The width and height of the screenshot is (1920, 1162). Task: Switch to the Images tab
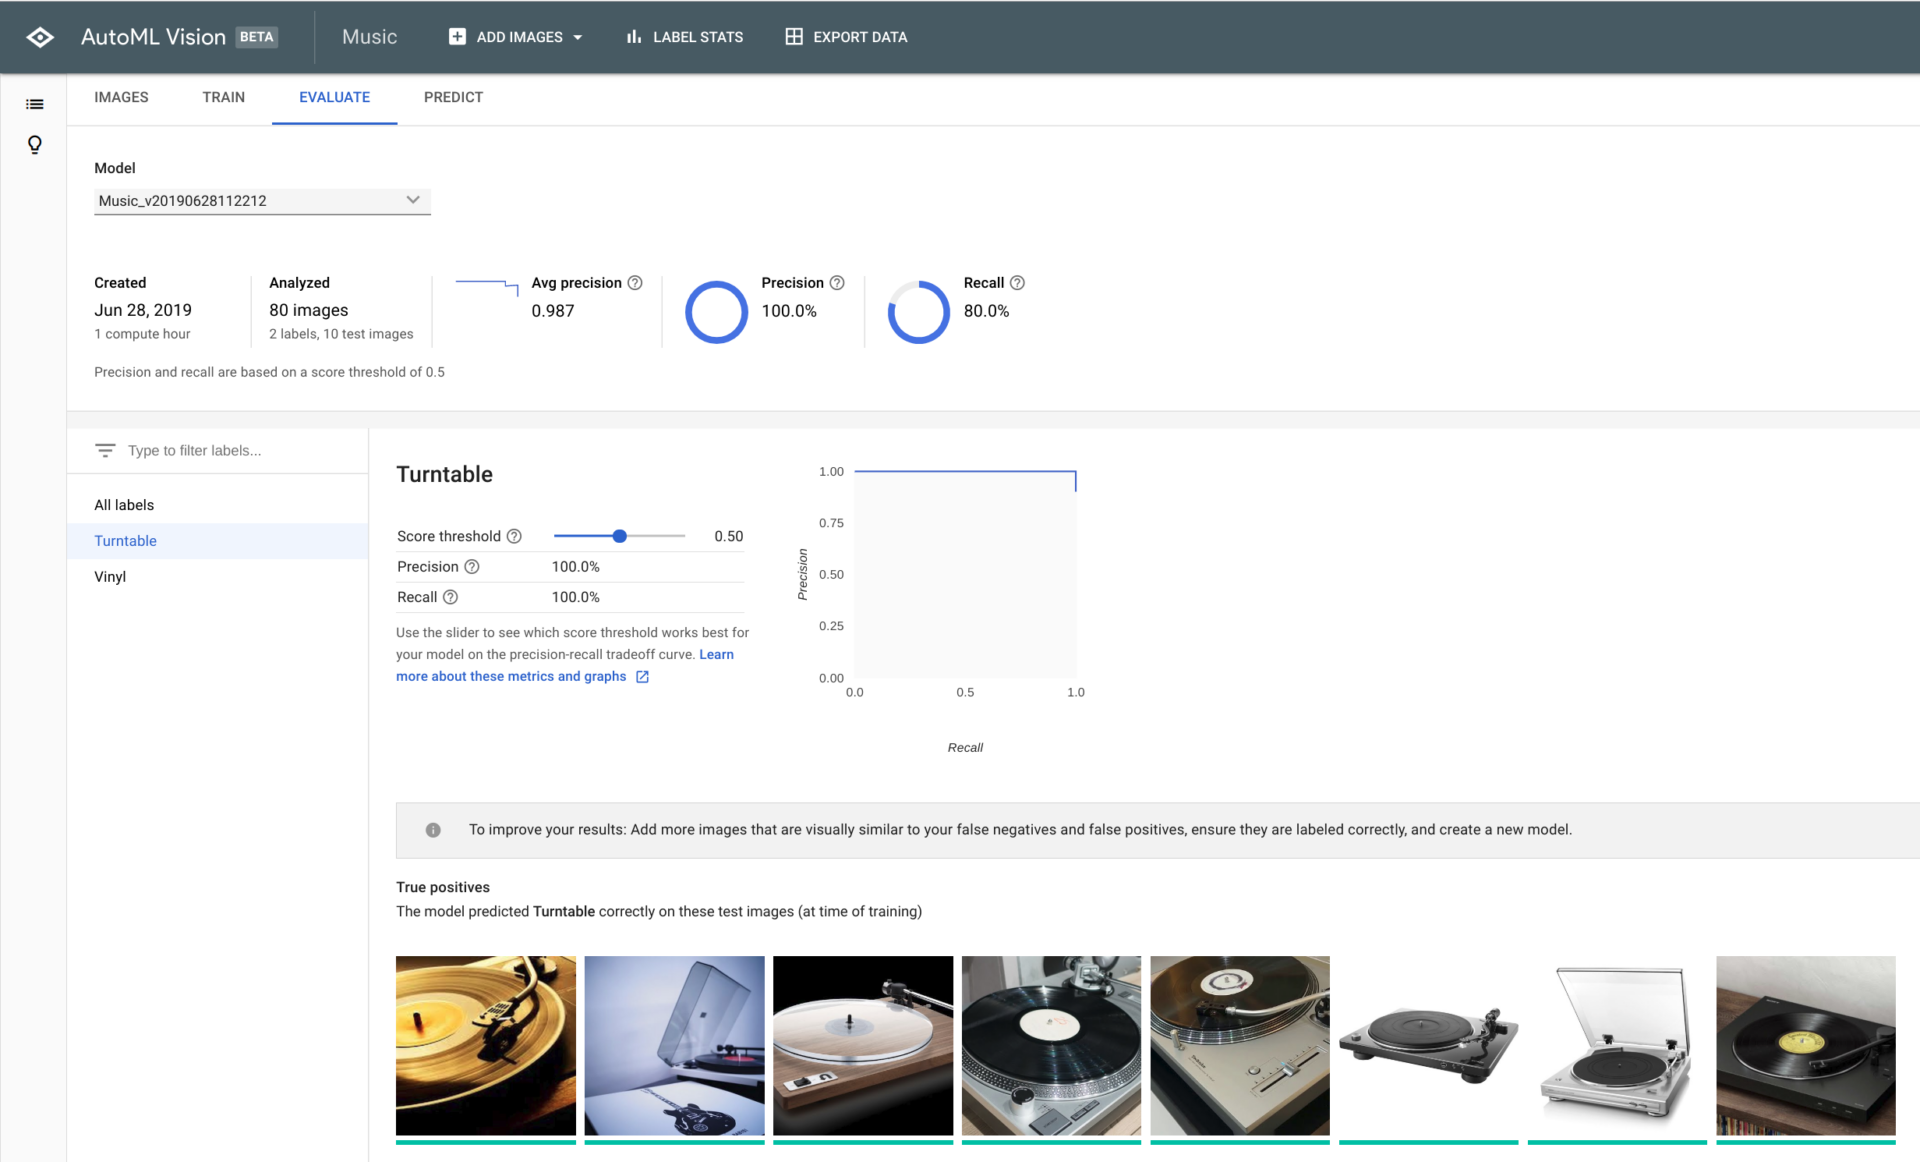coord(121,97)
